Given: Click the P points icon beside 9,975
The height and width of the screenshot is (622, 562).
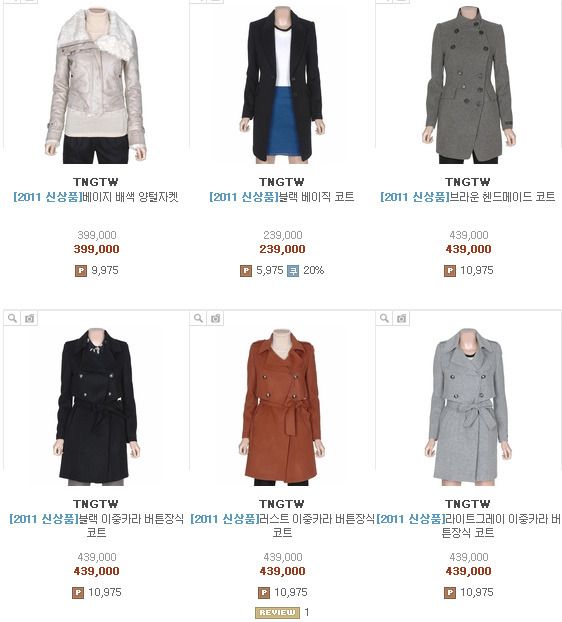Looking at the screenshot, I should (81, 271).
